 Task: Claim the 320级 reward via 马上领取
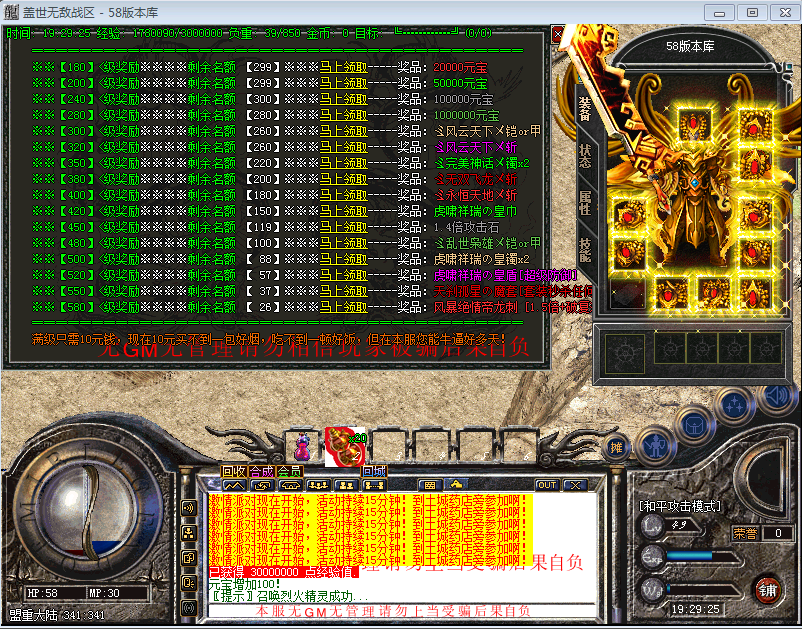click(x=344, y=147)
